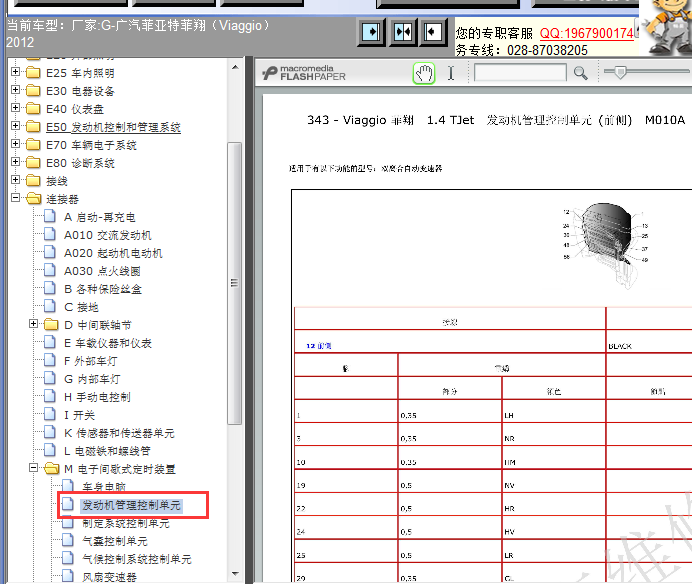Click the tree panel vertical scrollbar thumb

(234, 283)
